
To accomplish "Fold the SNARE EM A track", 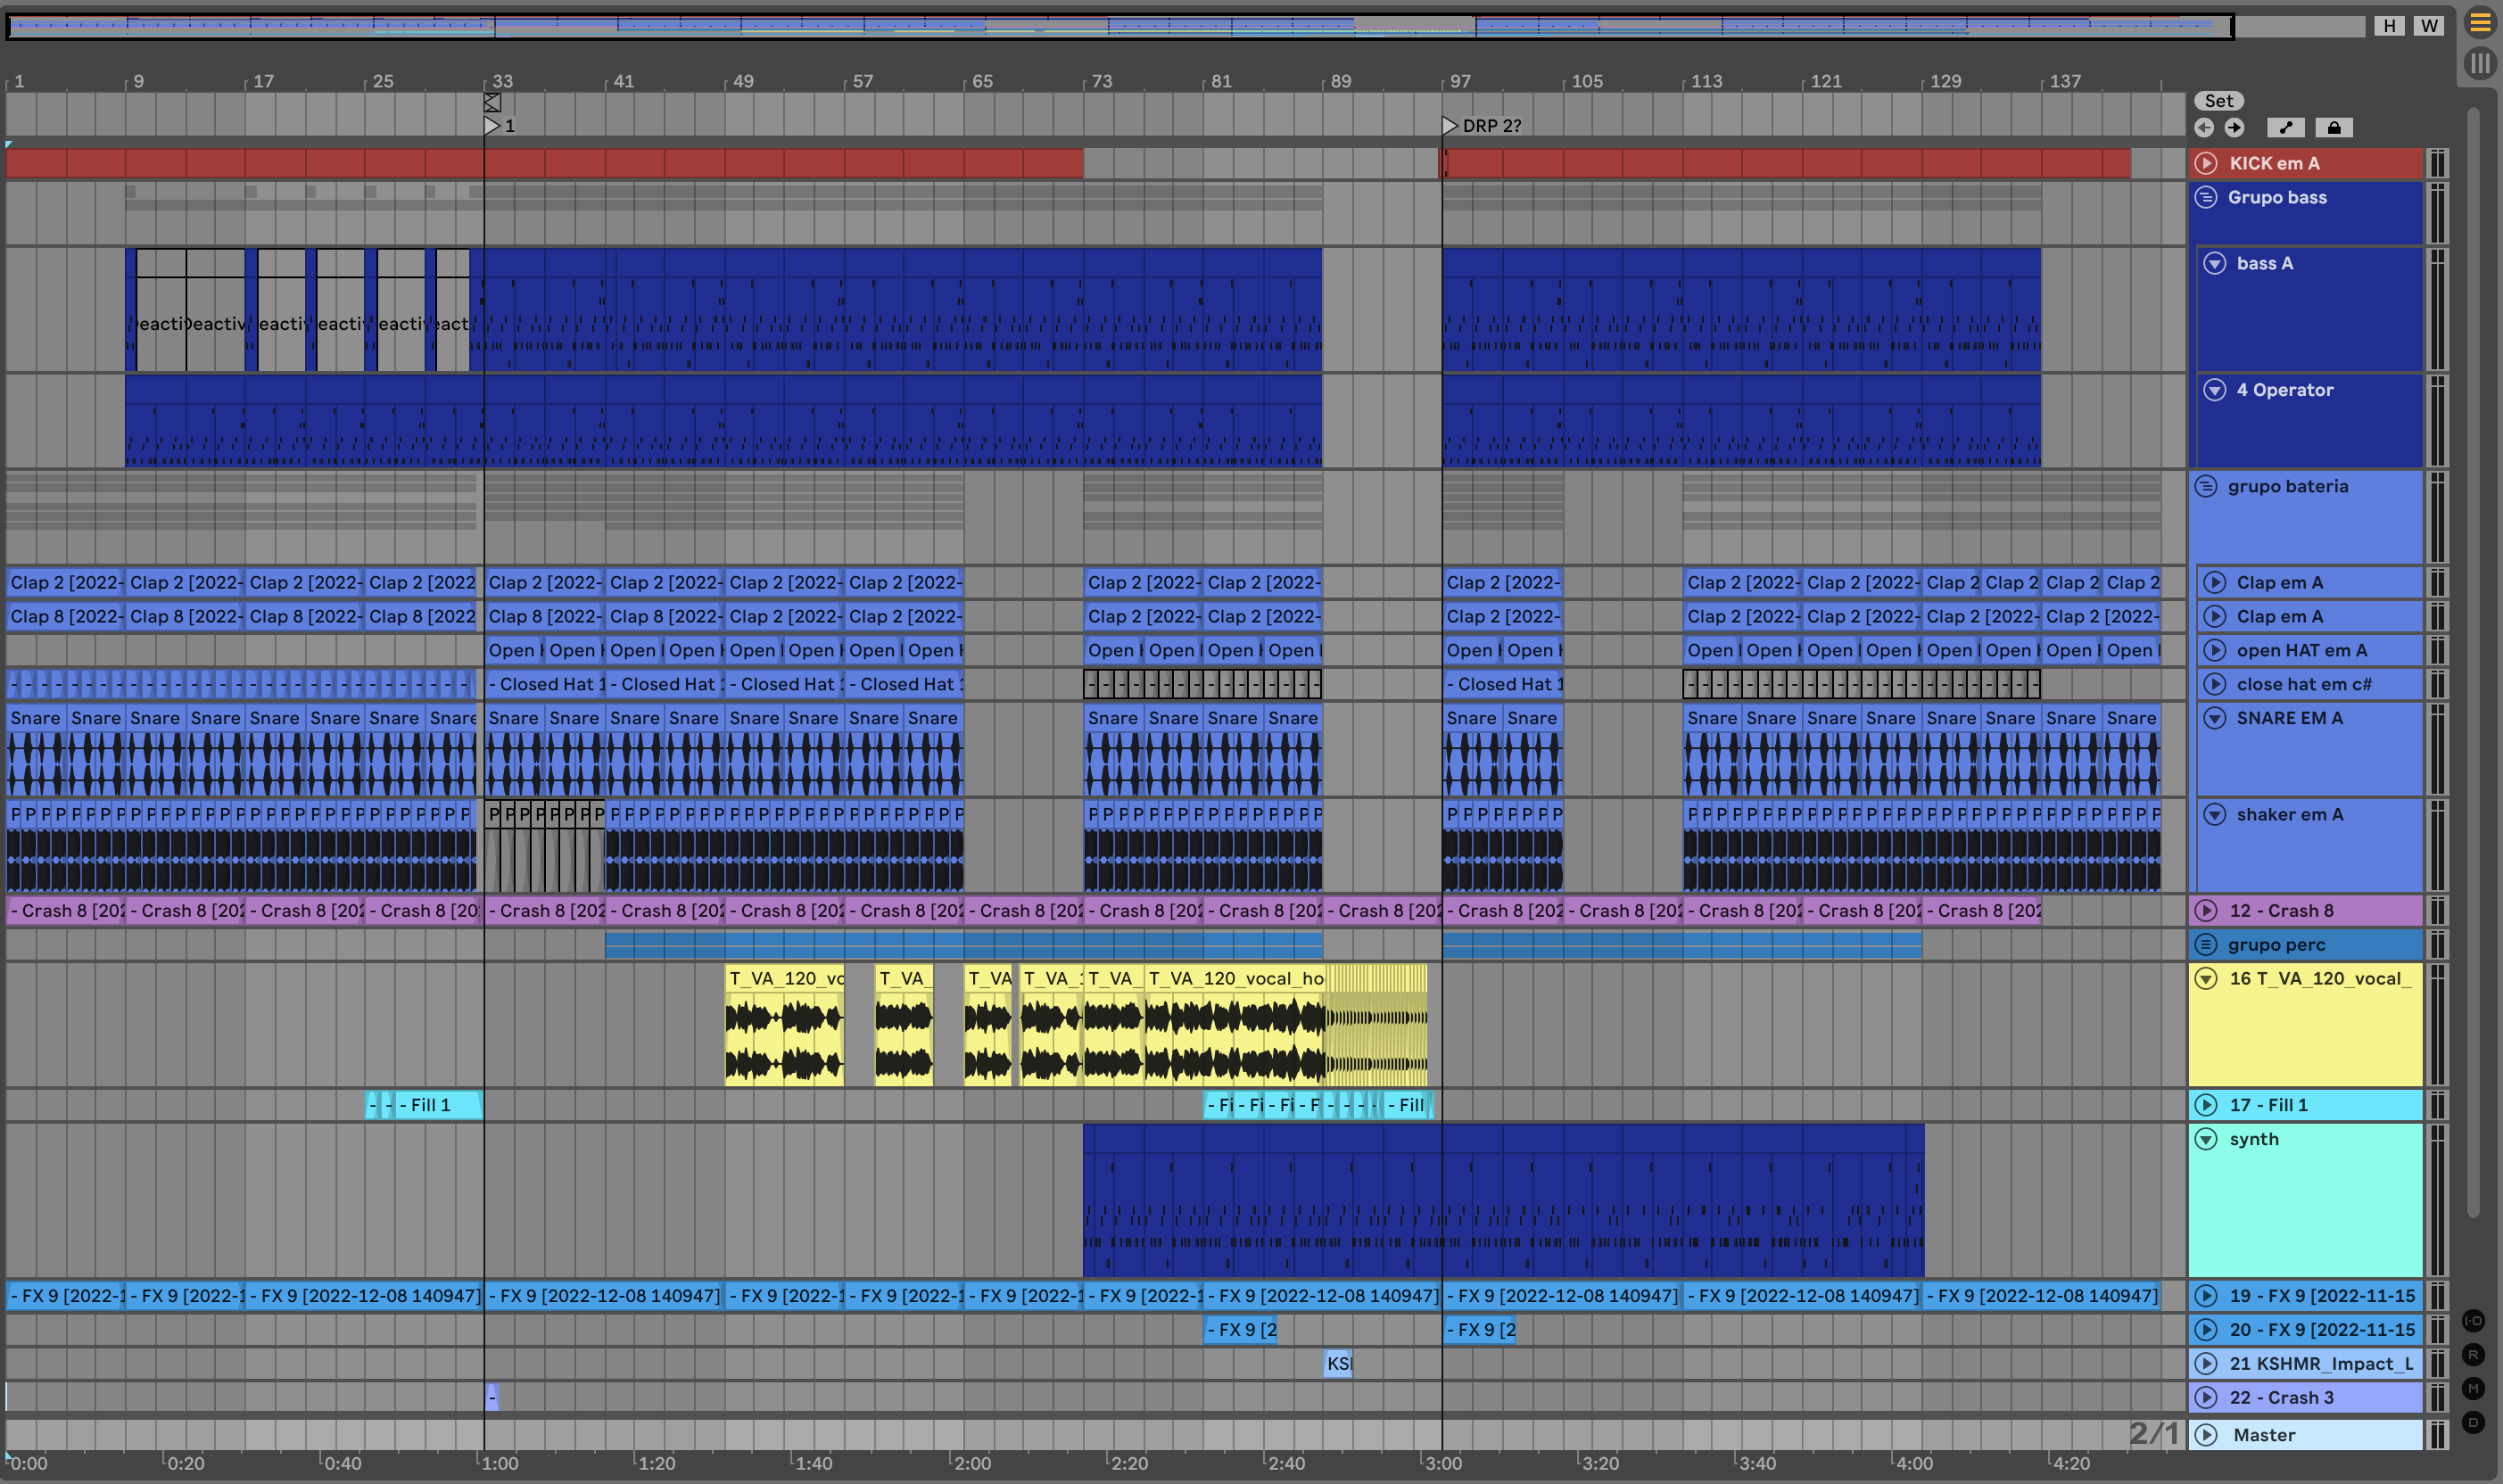I will (x=2215, y=718).
